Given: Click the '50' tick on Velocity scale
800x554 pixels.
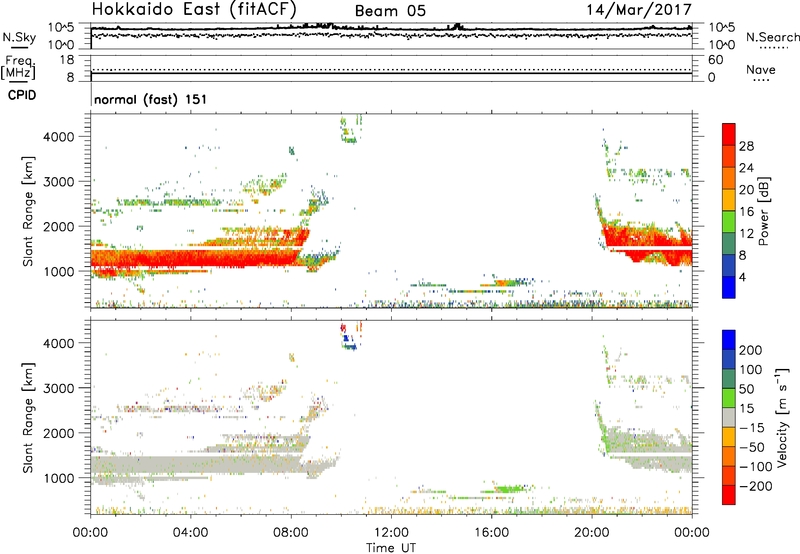Looking at the screenshot, I should click(746, 389).
